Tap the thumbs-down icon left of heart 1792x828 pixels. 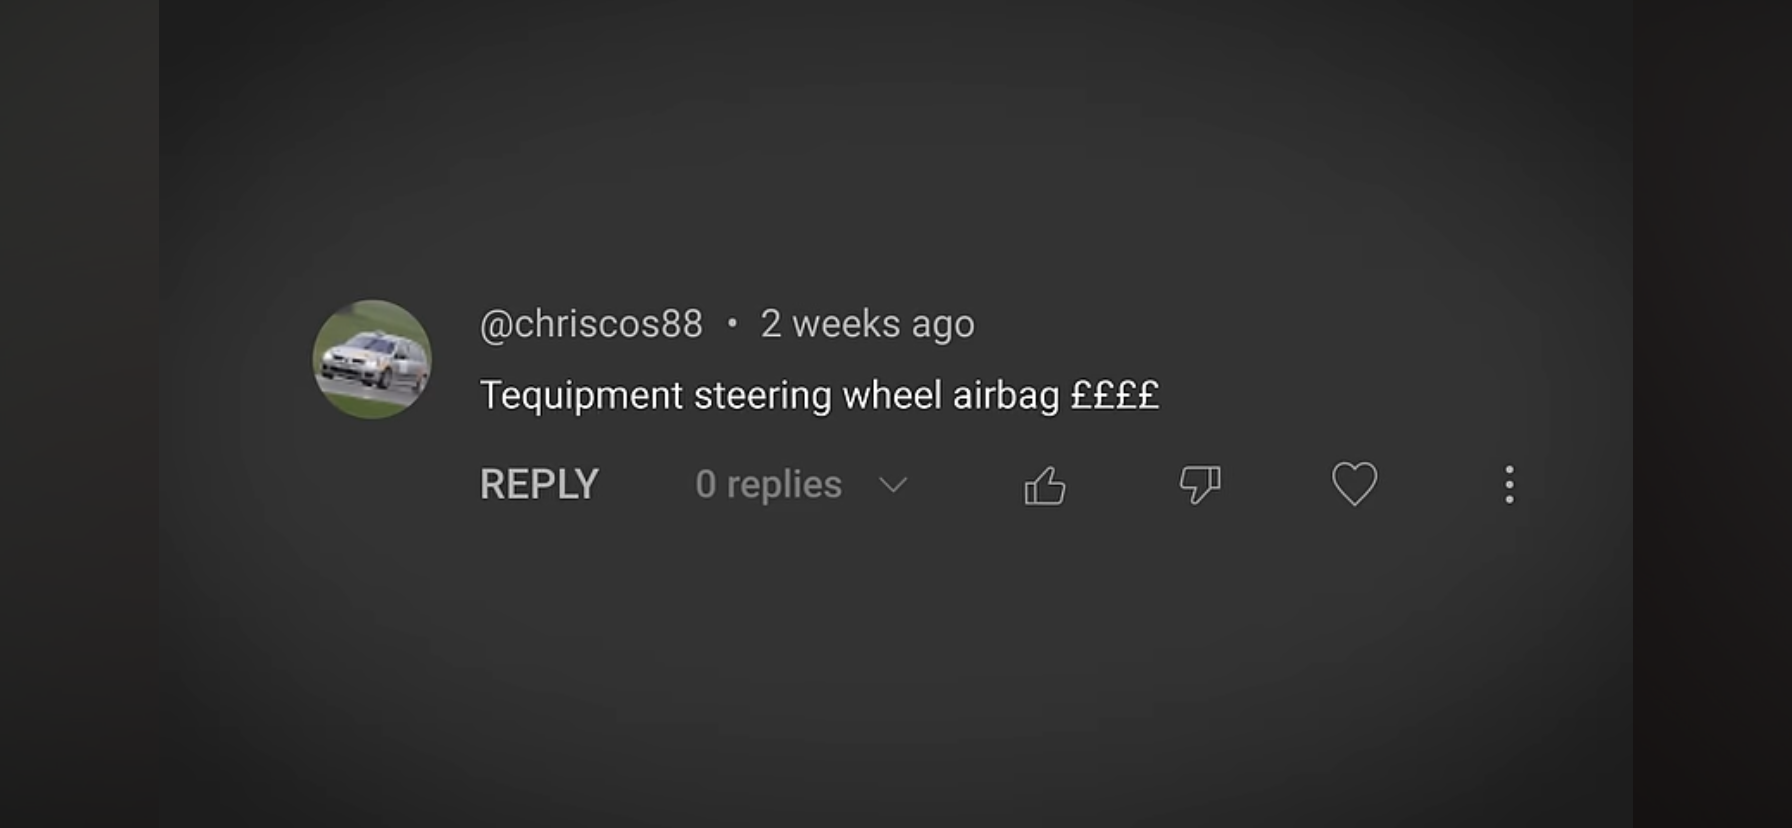(1199, 485)
